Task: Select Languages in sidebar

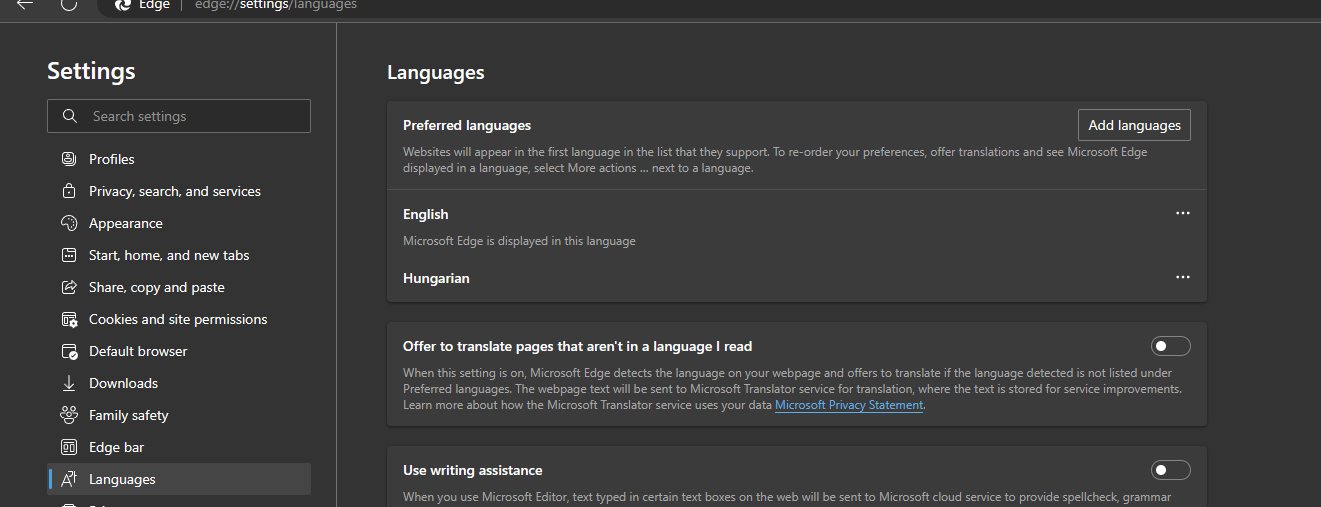Action: [x=179, y=479]
